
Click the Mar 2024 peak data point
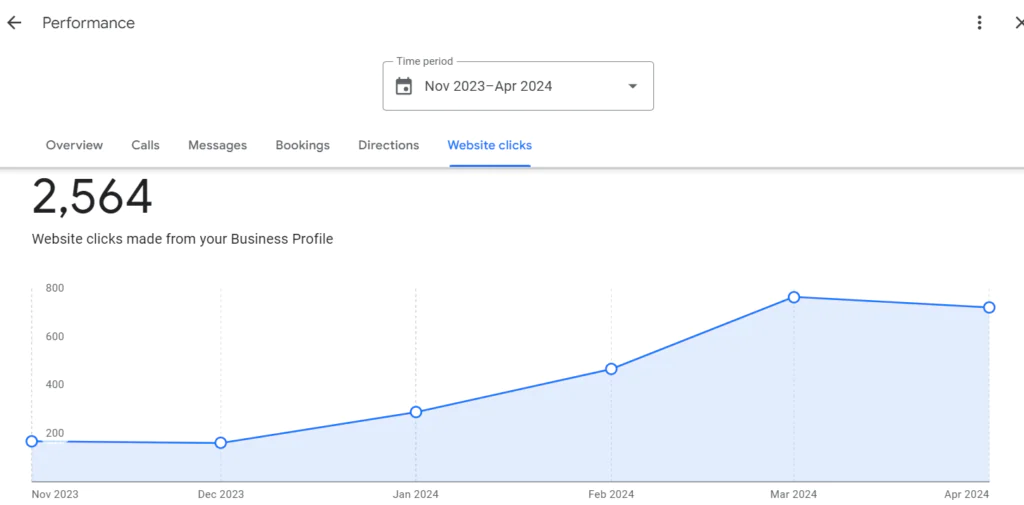point(794,297)
